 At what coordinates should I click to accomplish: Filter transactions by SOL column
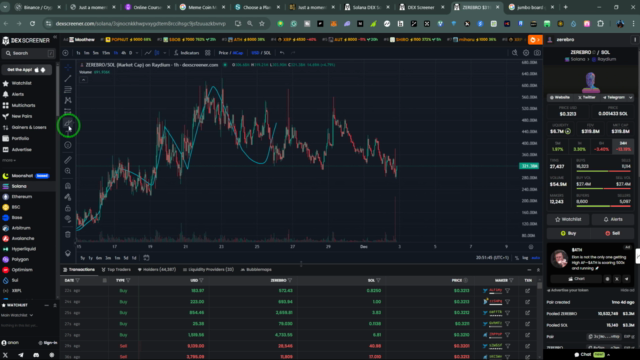(x=378, y=280)
